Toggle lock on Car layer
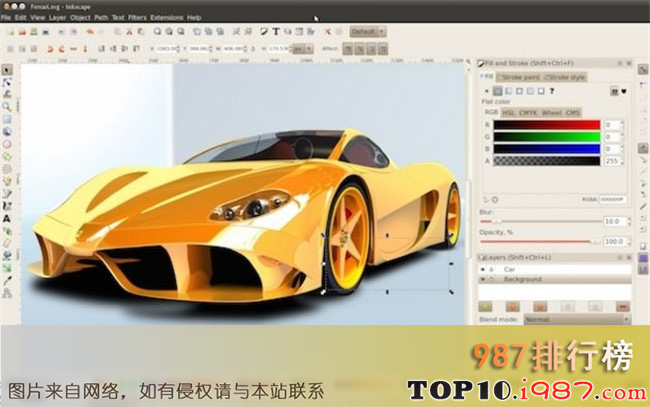Image resolution: width=650 pixels, height=407 pixels. (492, 269)
